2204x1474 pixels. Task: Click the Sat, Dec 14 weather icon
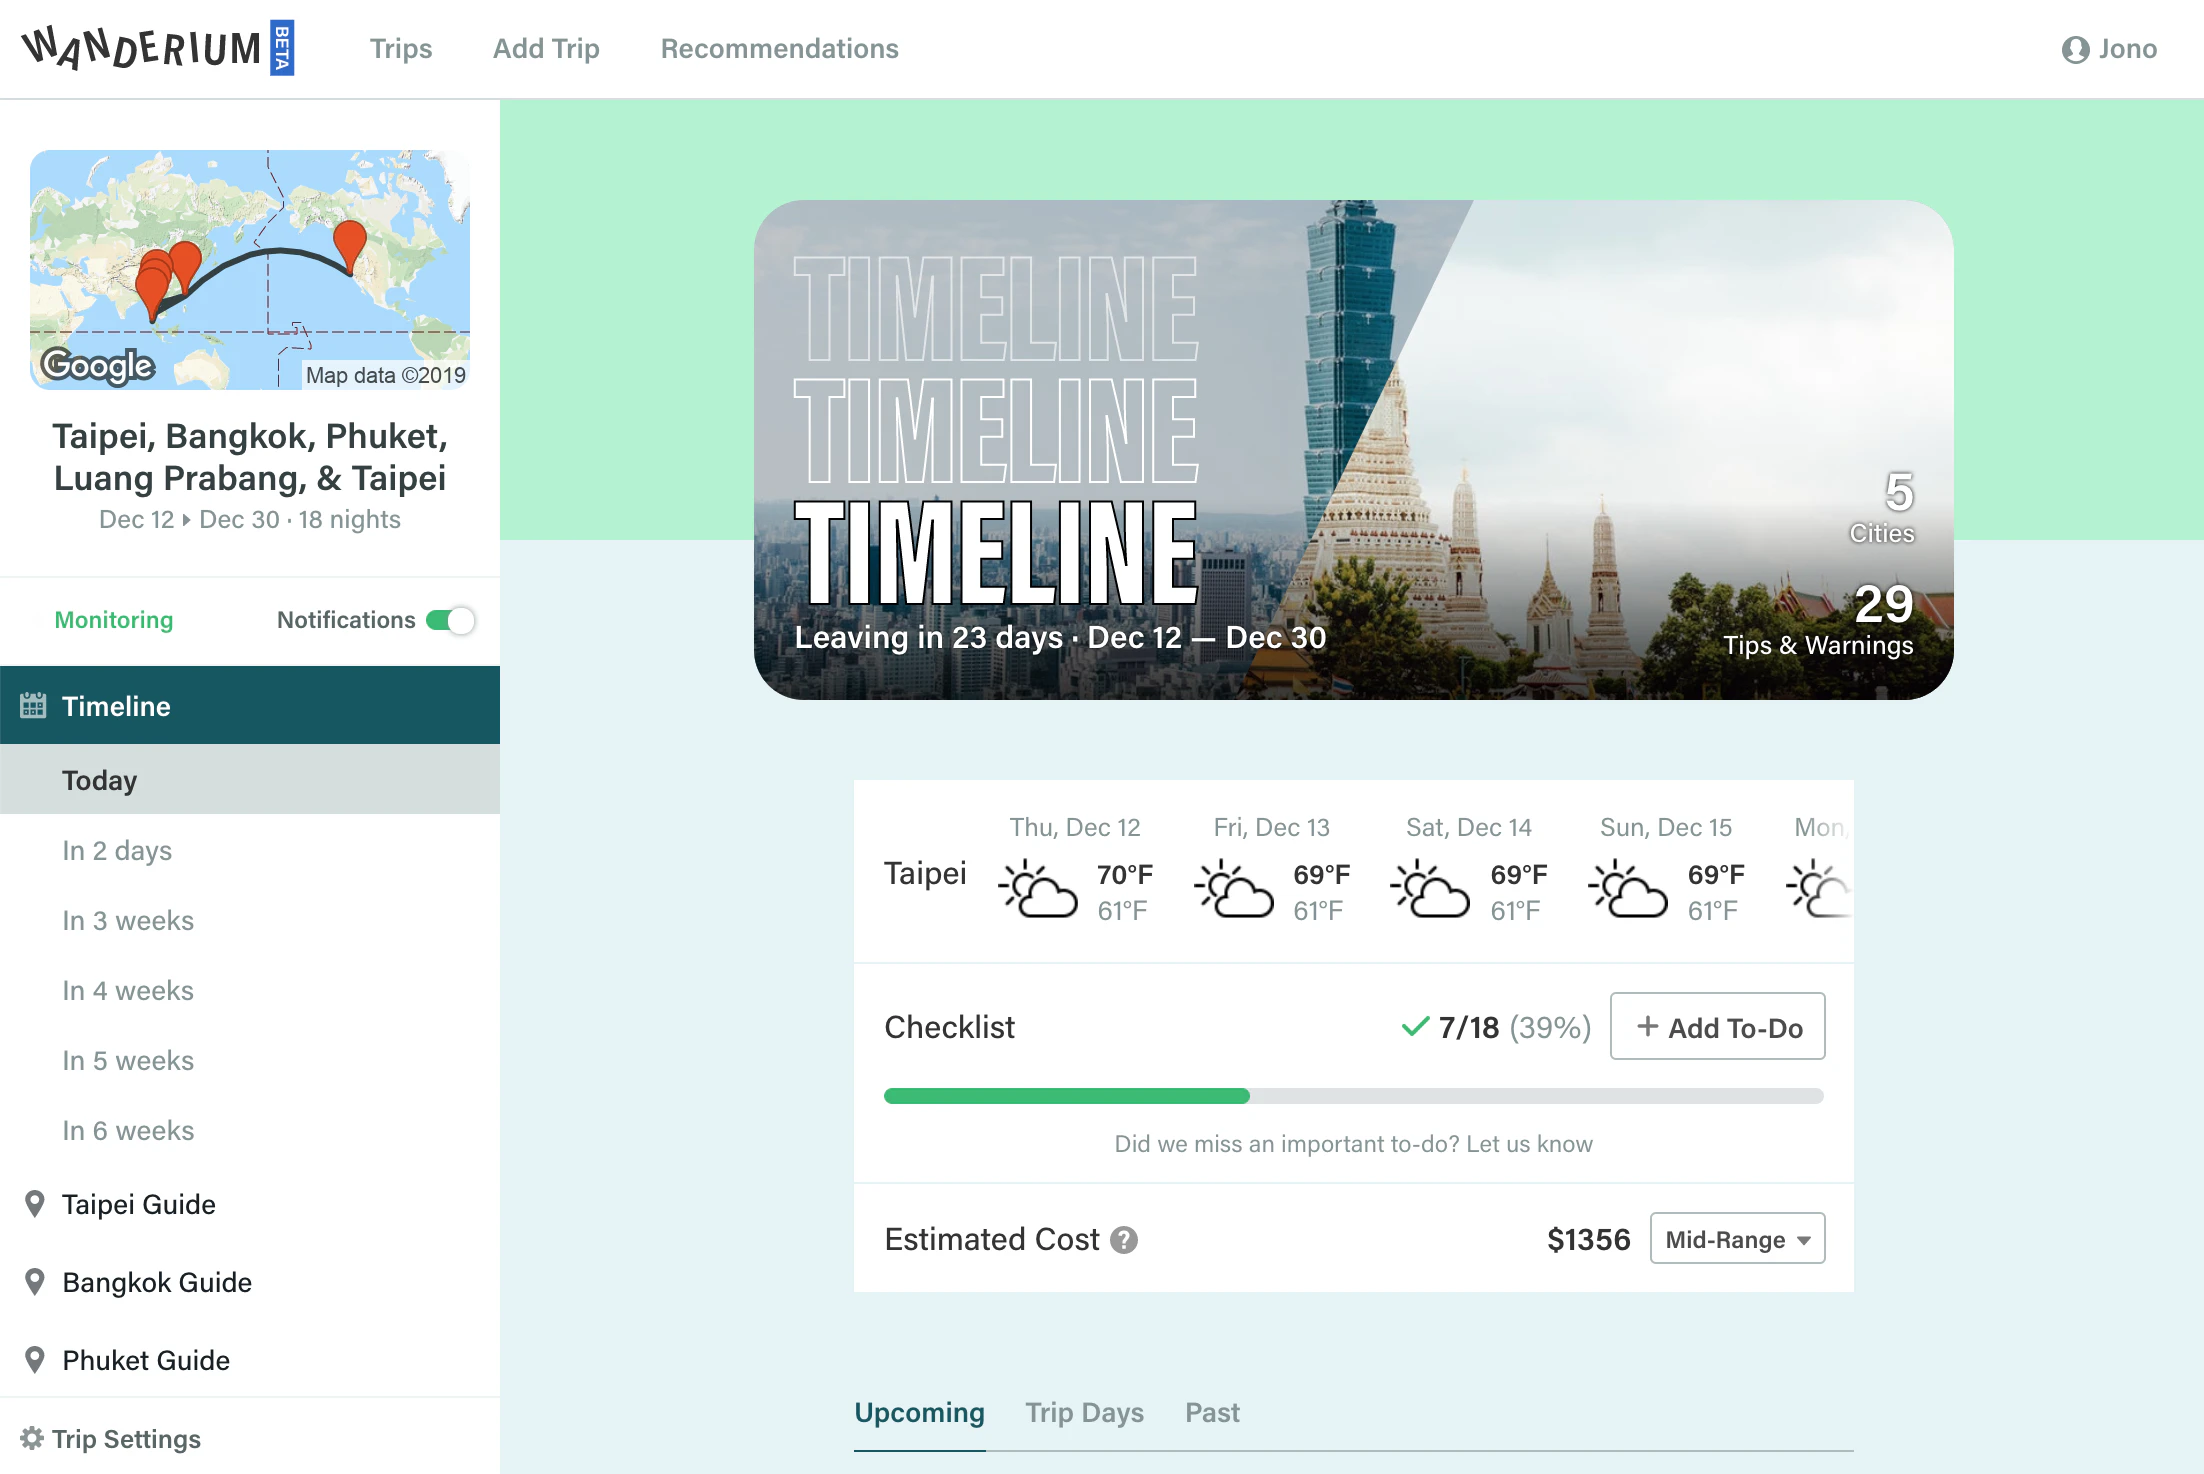(1431, 888)
